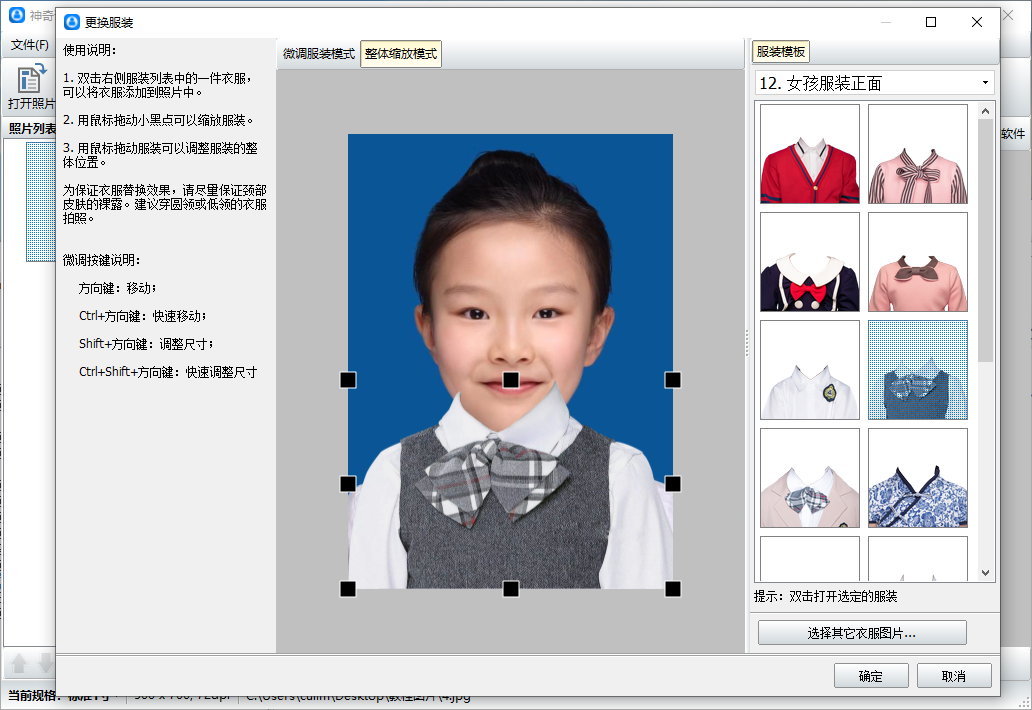Open the 文件(F) menu
Screen dimensions: 1032x710
(x=30, y=45)
